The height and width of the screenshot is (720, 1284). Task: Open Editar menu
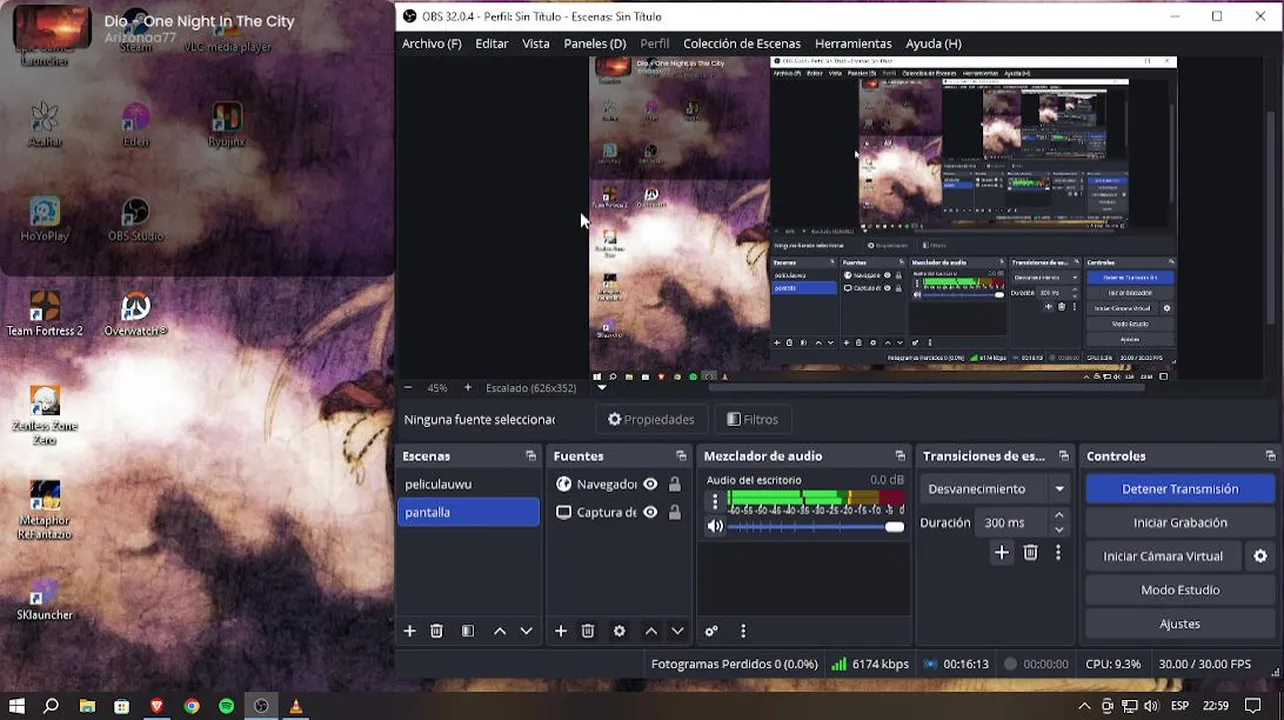click(x=491, y=43)
